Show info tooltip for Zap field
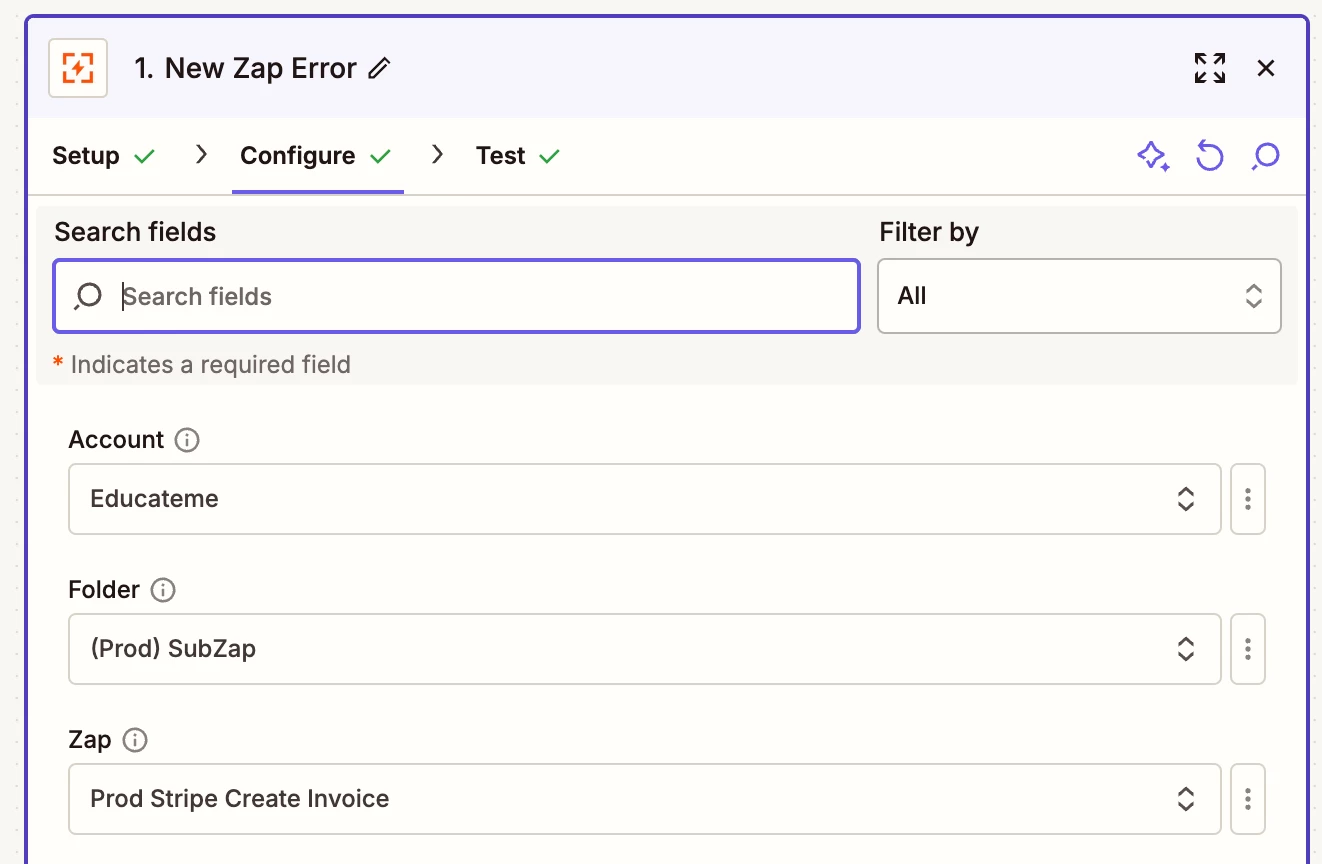 [x=134, y=740]
